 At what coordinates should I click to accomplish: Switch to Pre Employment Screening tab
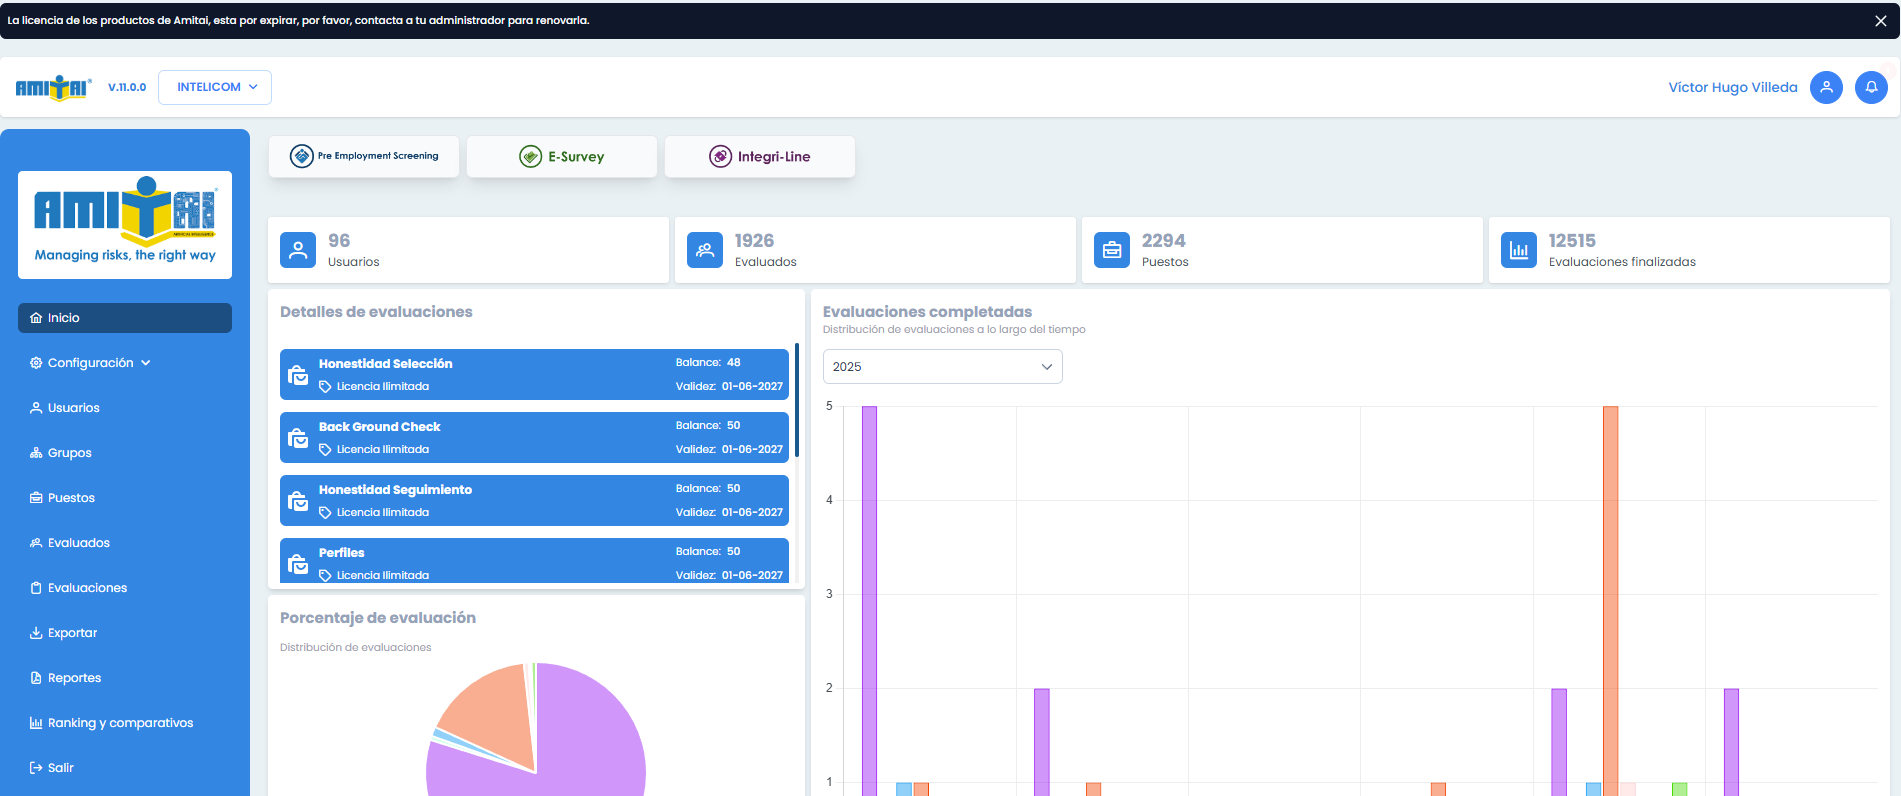click(364, 157)
